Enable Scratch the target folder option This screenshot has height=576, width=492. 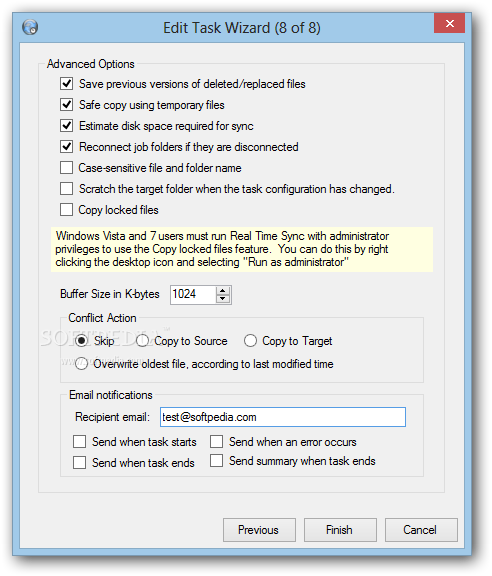pyautogui.click(x=67, y=188)
